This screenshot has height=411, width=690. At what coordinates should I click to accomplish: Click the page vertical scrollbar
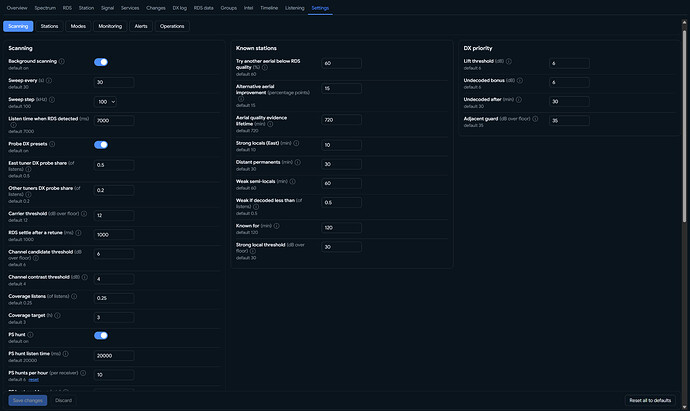click(x=684, y=125)
